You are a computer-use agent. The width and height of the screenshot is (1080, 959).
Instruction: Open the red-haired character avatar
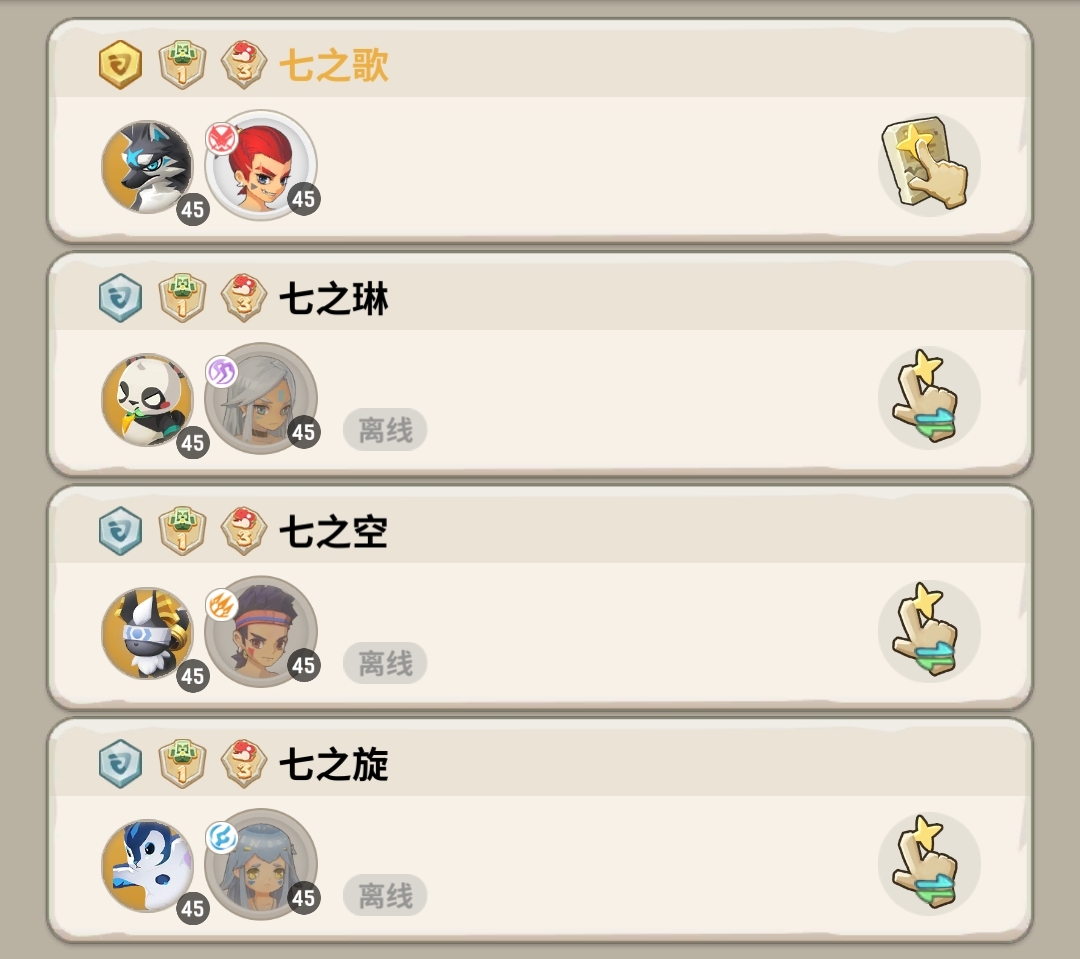click(262, 165)
